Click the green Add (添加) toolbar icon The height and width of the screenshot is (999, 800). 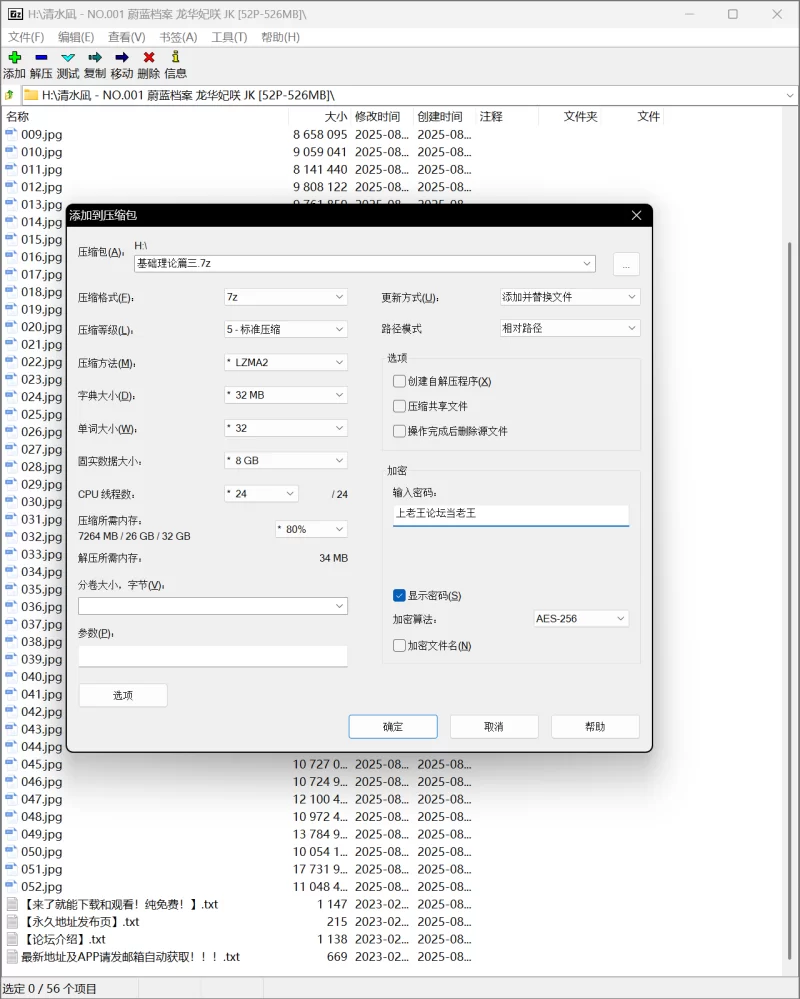tap(14, 58)
